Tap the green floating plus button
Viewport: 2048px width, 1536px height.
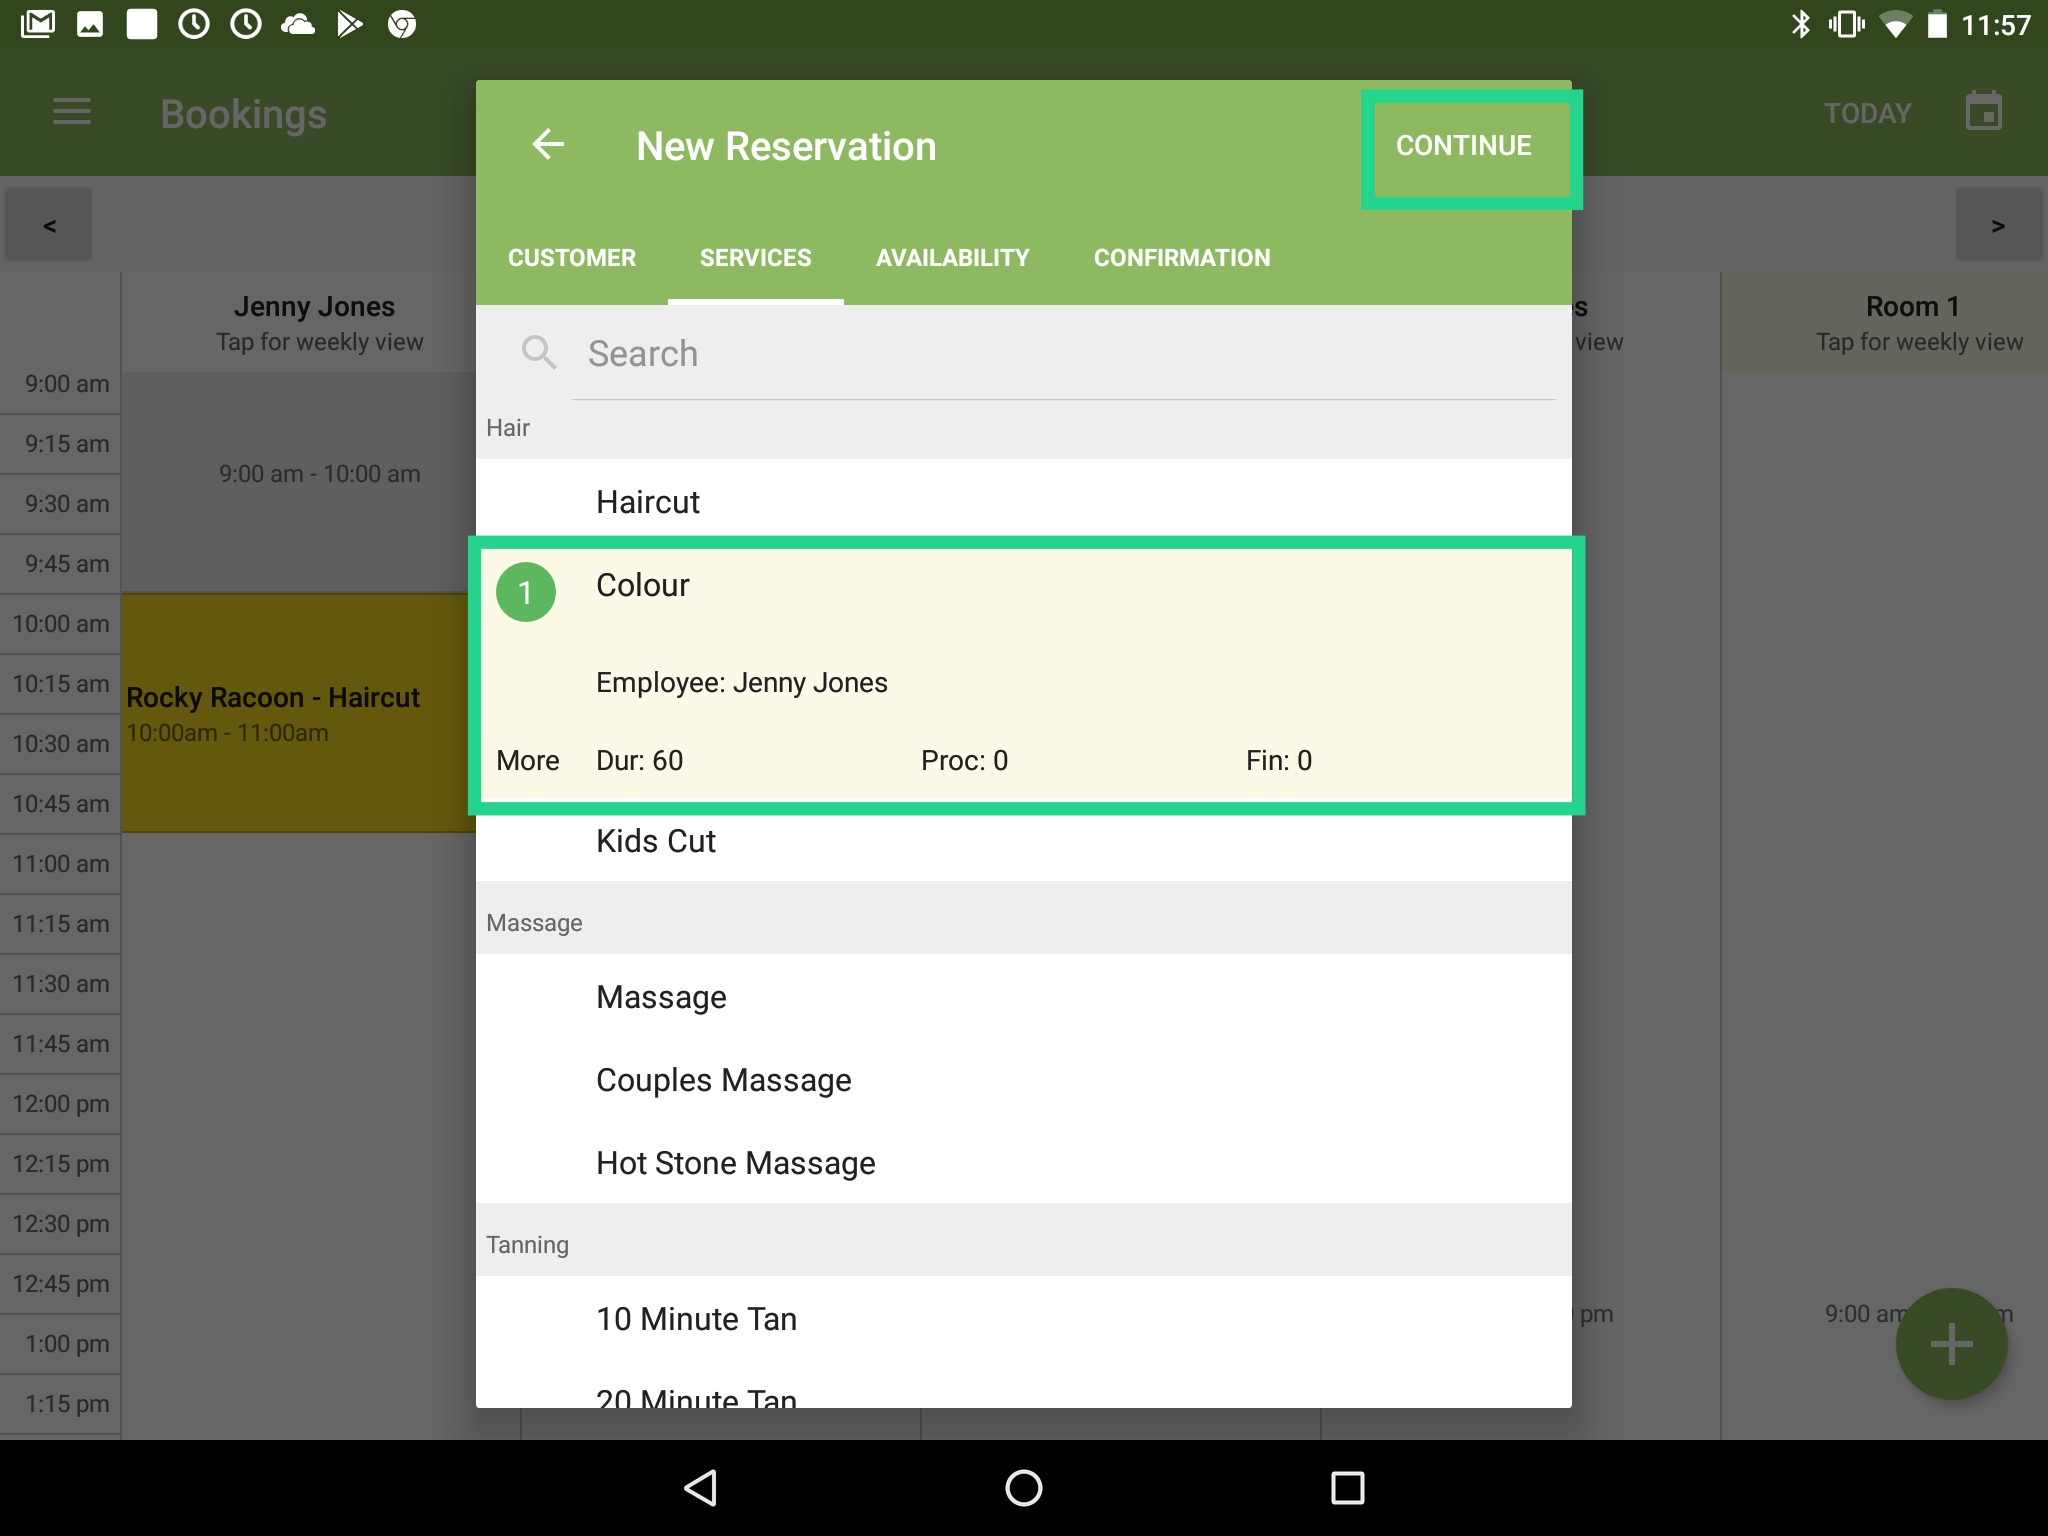coord(1951,1343)
